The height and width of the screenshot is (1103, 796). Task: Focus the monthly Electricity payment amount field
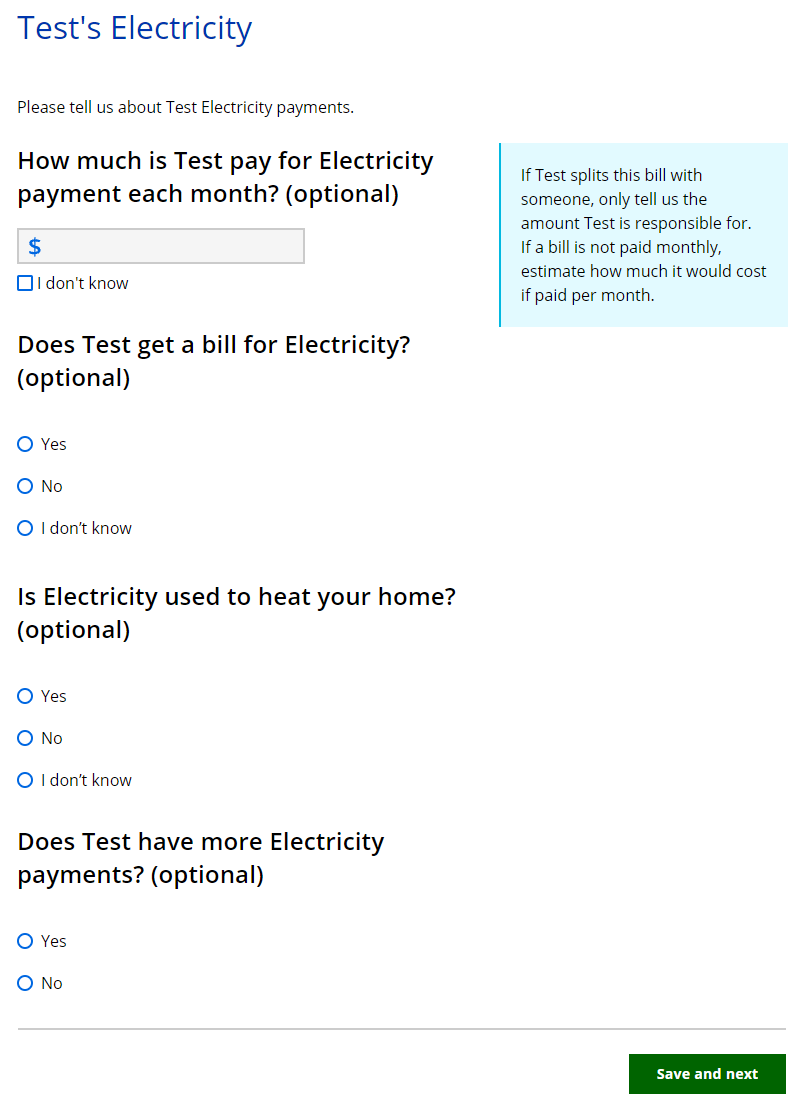point(170,247)
